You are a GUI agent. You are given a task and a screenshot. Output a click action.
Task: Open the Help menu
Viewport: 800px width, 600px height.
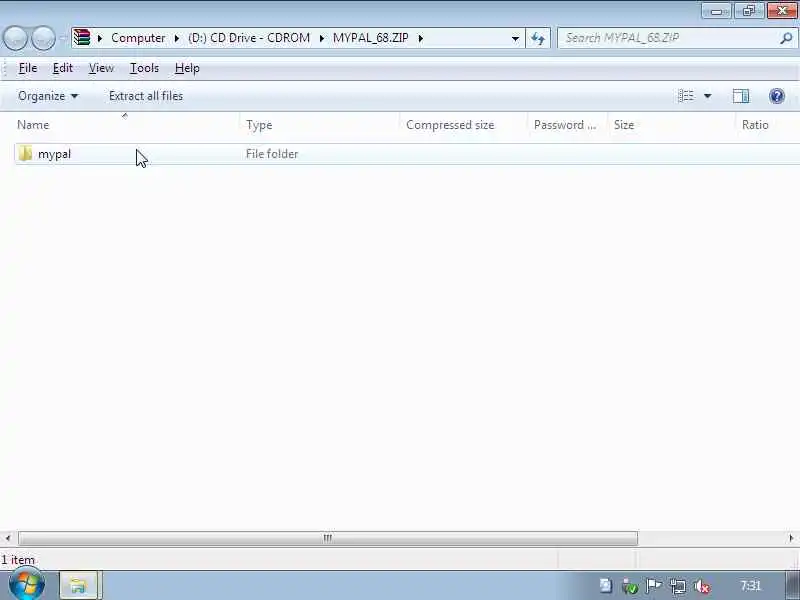click(187, 68)
